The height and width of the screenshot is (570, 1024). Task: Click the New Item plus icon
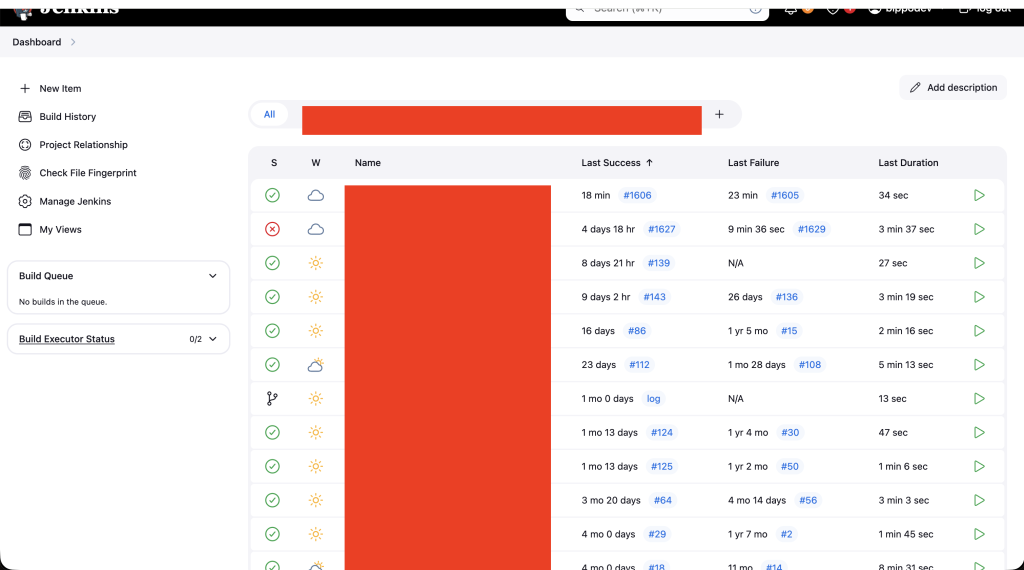25,88
